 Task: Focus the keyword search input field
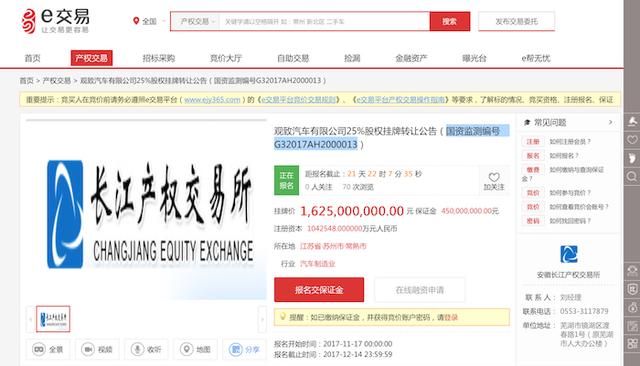tap(324, 21)
